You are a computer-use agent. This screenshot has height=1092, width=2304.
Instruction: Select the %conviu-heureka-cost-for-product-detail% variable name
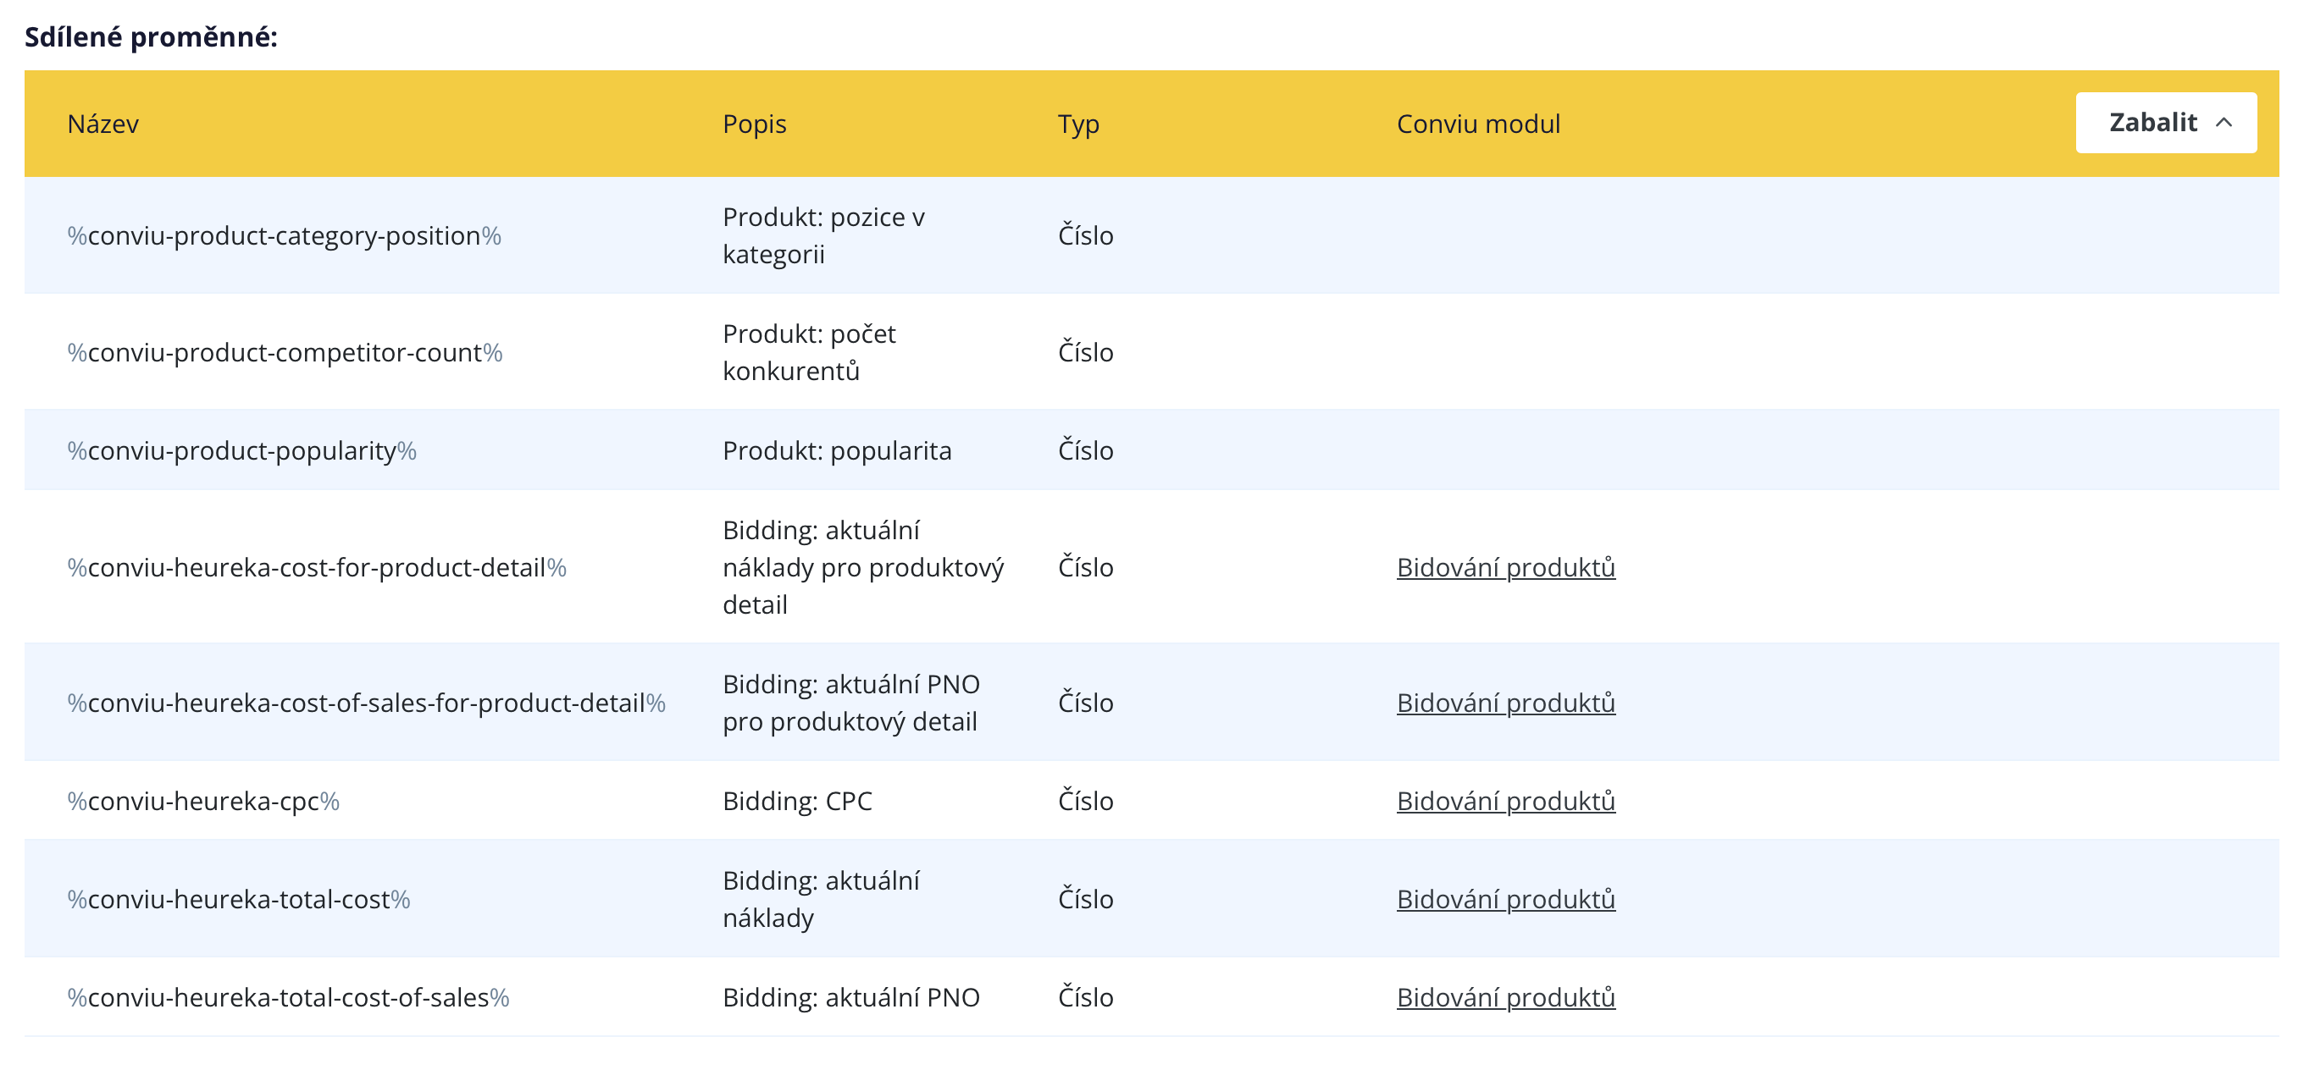[x=316, y=568]
